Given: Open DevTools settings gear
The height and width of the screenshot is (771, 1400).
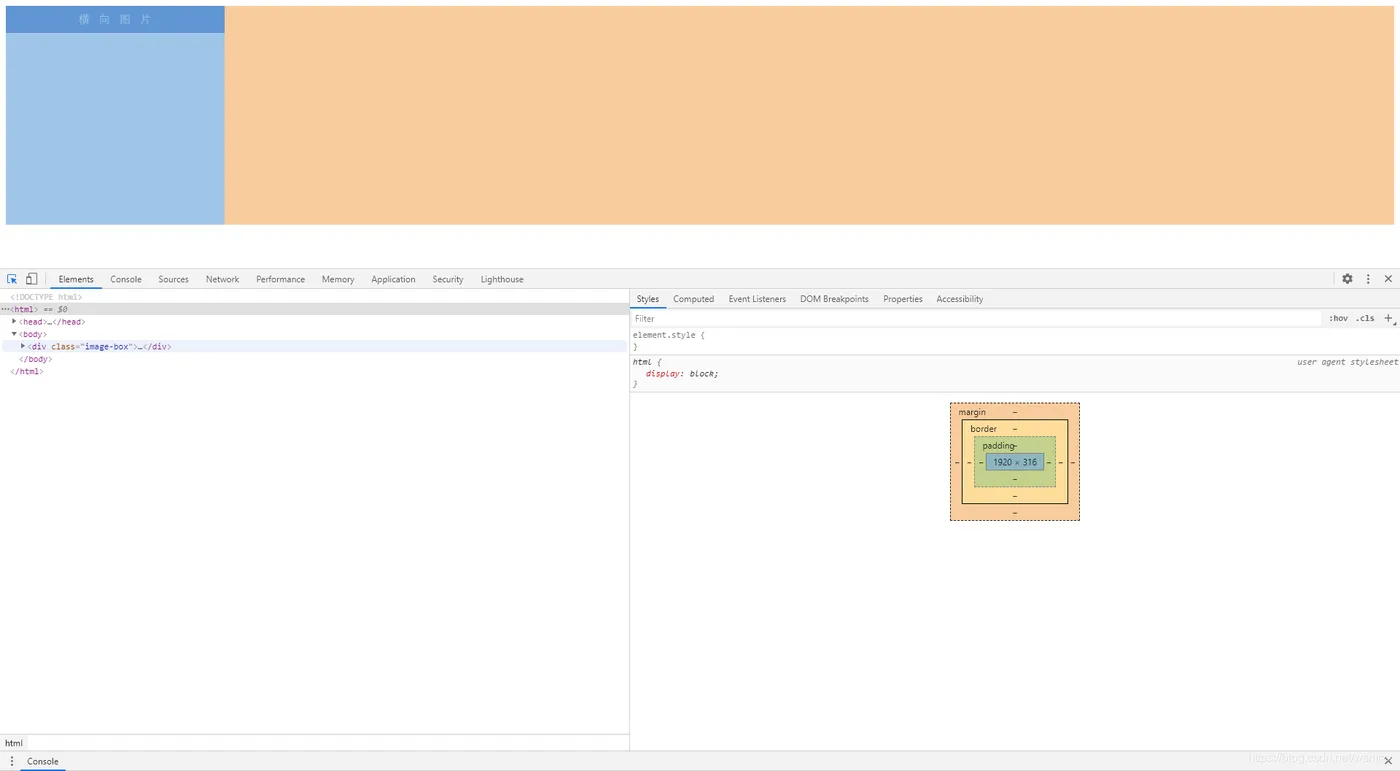Looking at the screenshot, I should point(1347,279).
